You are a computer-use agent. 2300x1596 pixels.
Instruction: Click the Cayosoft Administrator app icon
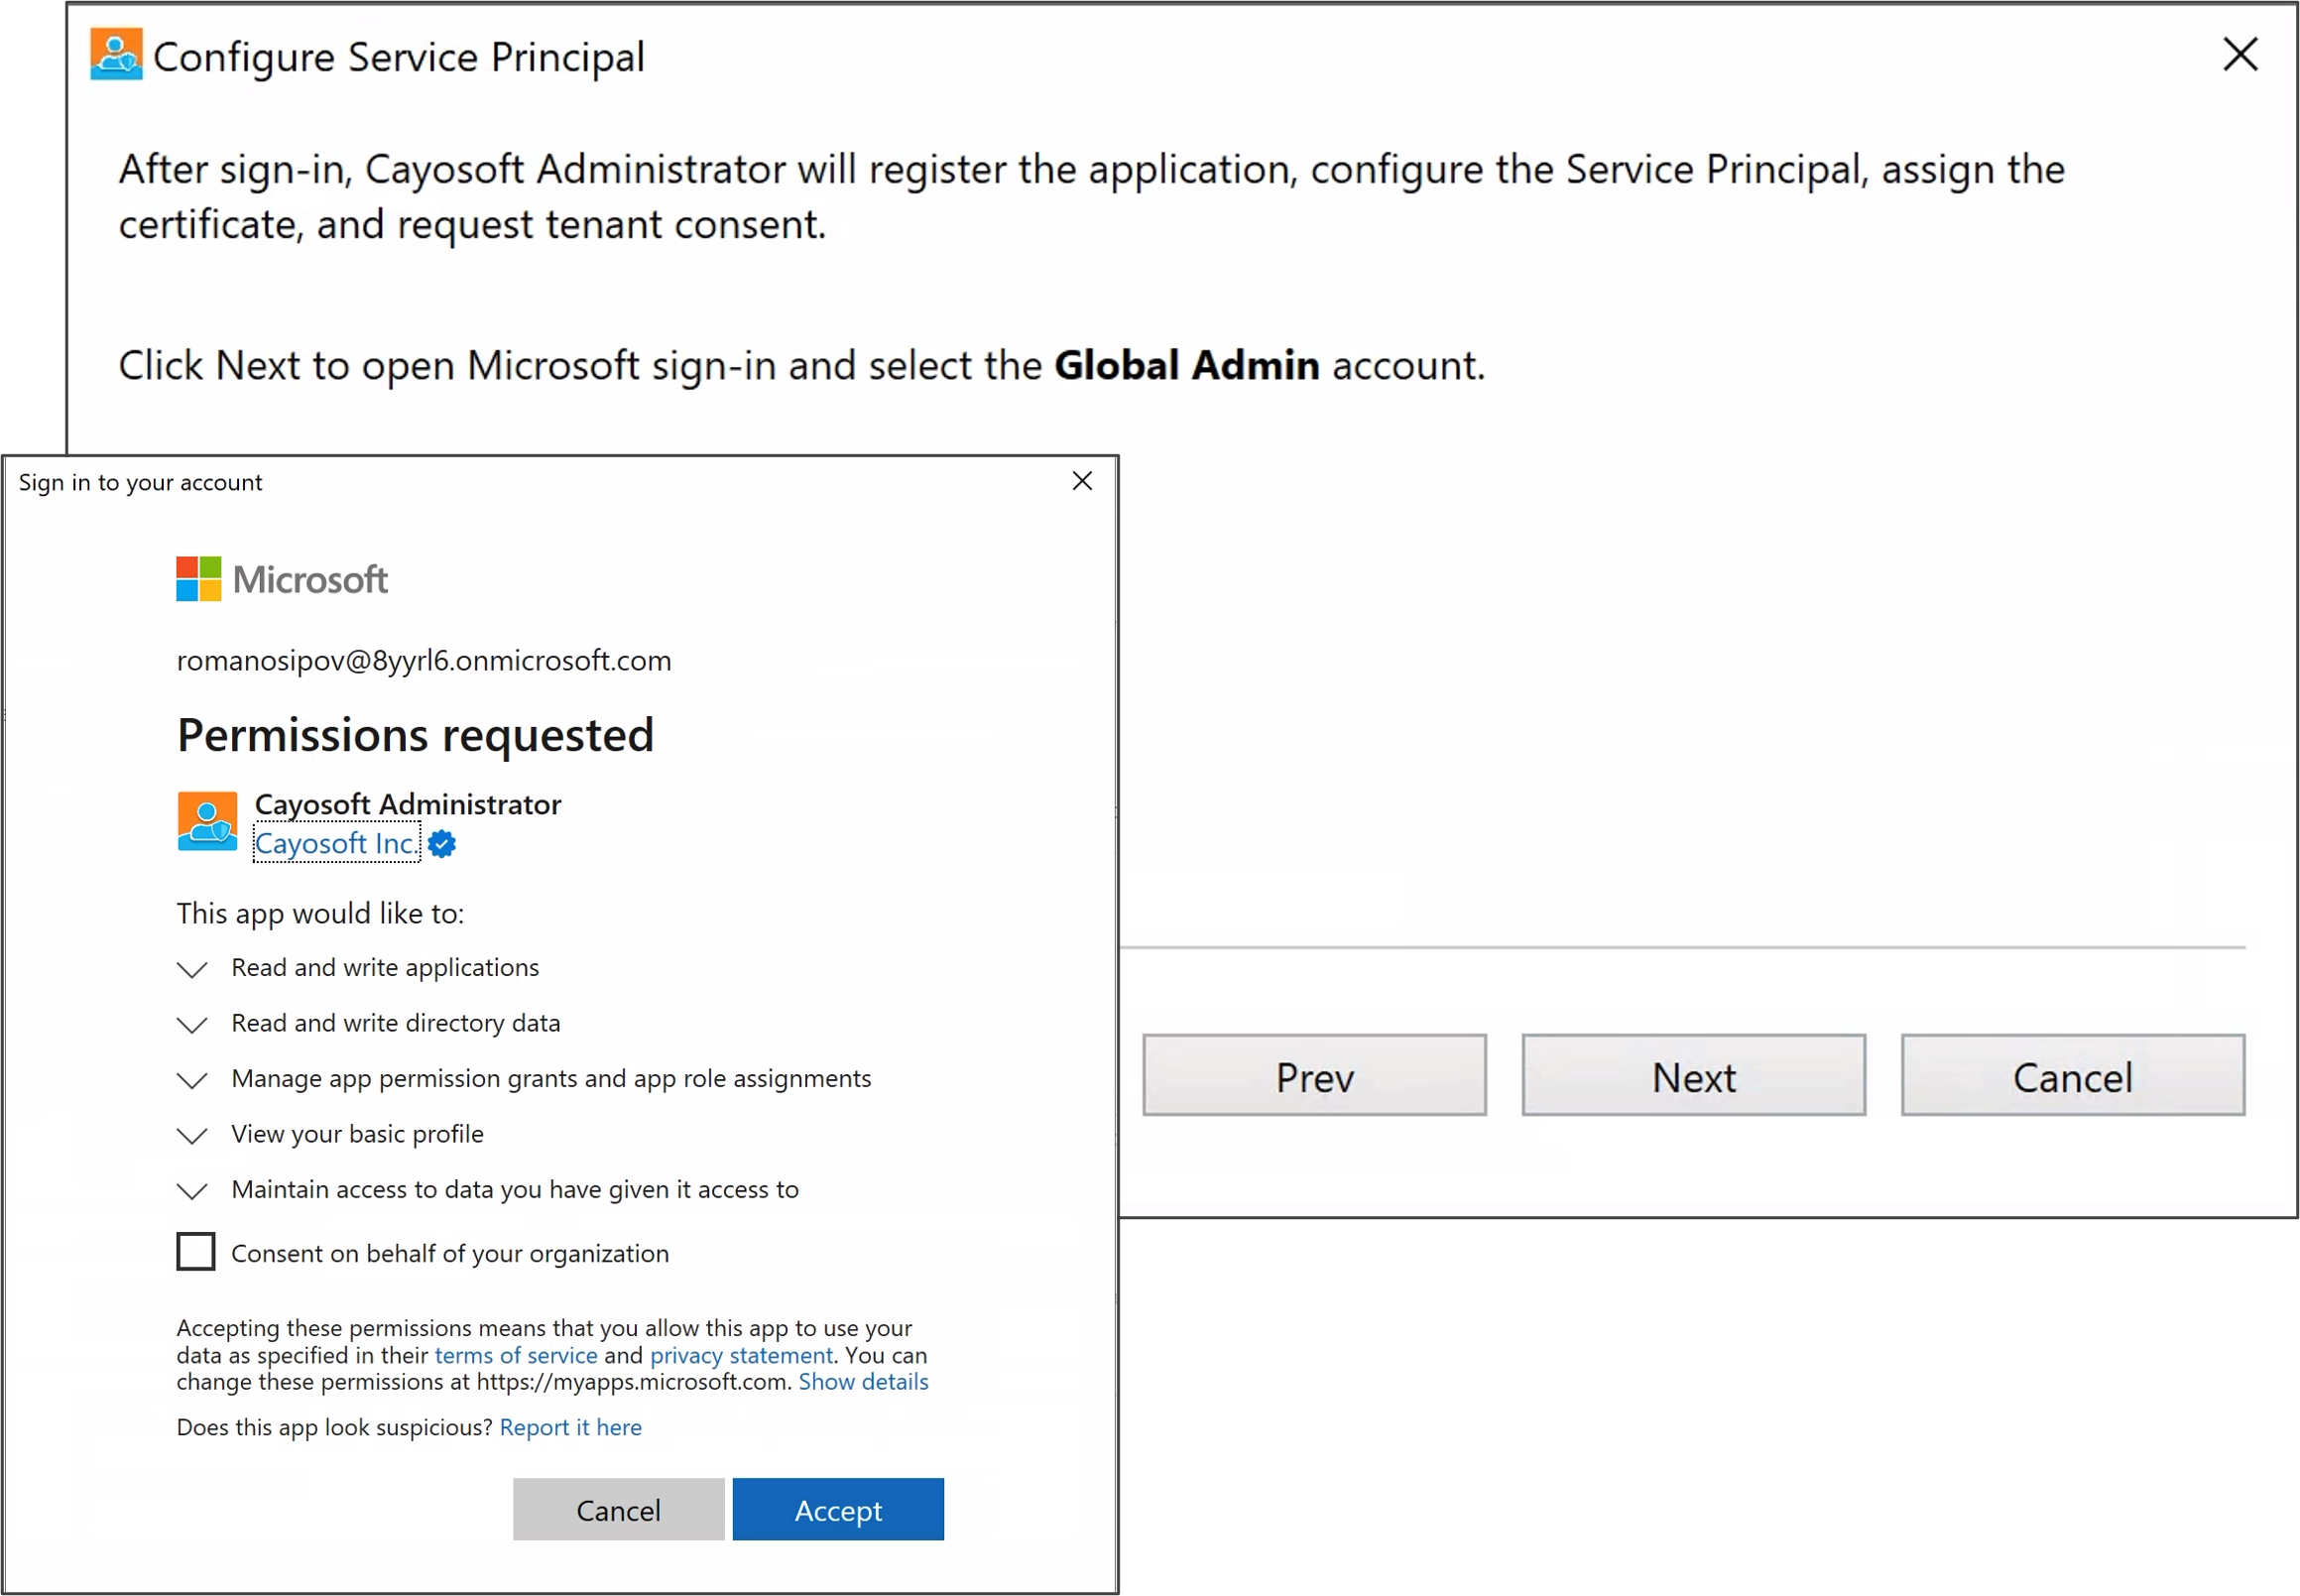(207, 821)
